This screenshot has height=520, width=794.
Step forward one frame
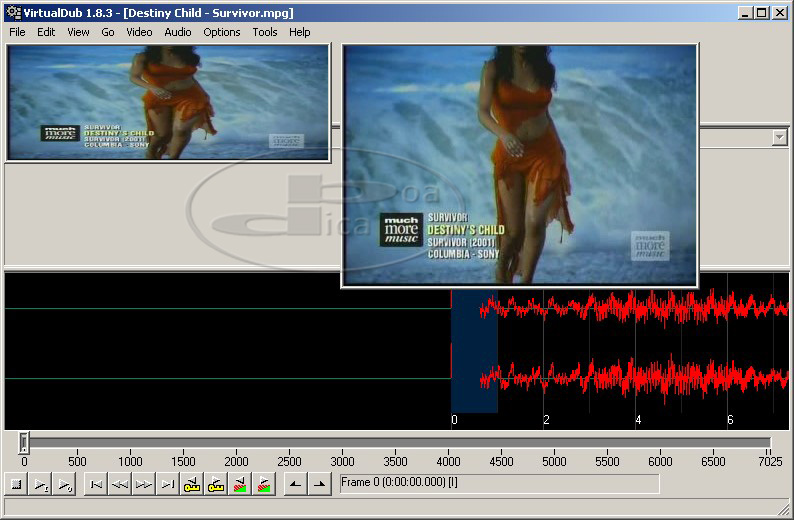pos(144,485)
